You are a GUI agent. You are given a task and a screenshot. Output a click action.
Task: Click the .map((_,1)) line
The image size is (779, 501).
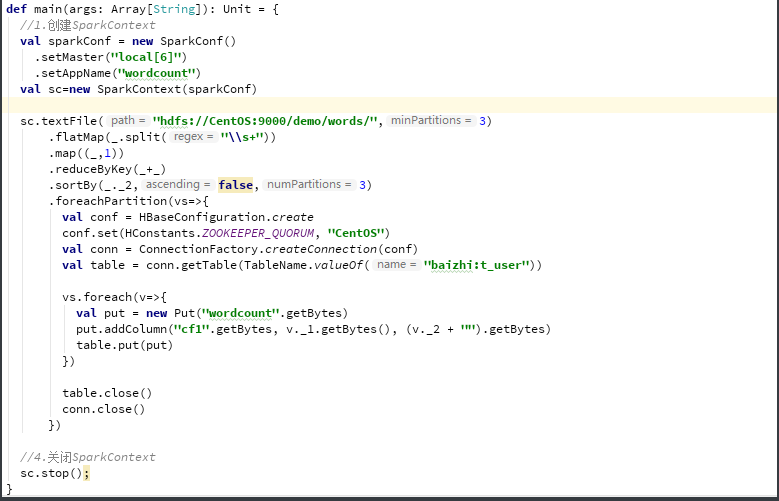[86, 153]
